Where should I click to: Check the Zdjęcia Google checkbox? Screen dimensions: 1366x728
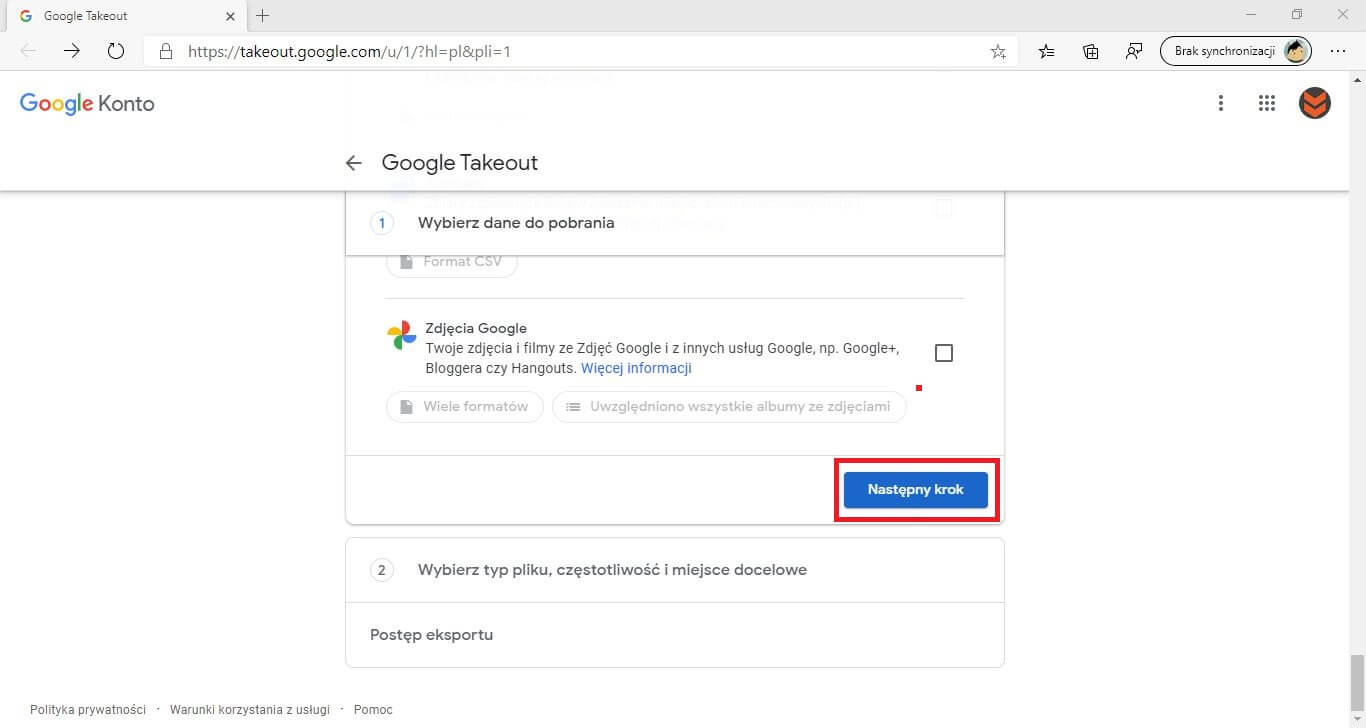pos(943,353)
